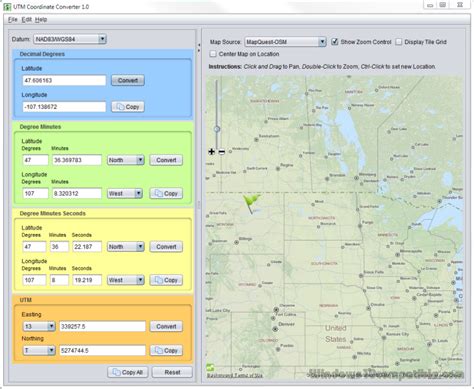The image size is (474, 389).
Task: Click the map zoom out minus icon
Action: click(x=221, y=152)
